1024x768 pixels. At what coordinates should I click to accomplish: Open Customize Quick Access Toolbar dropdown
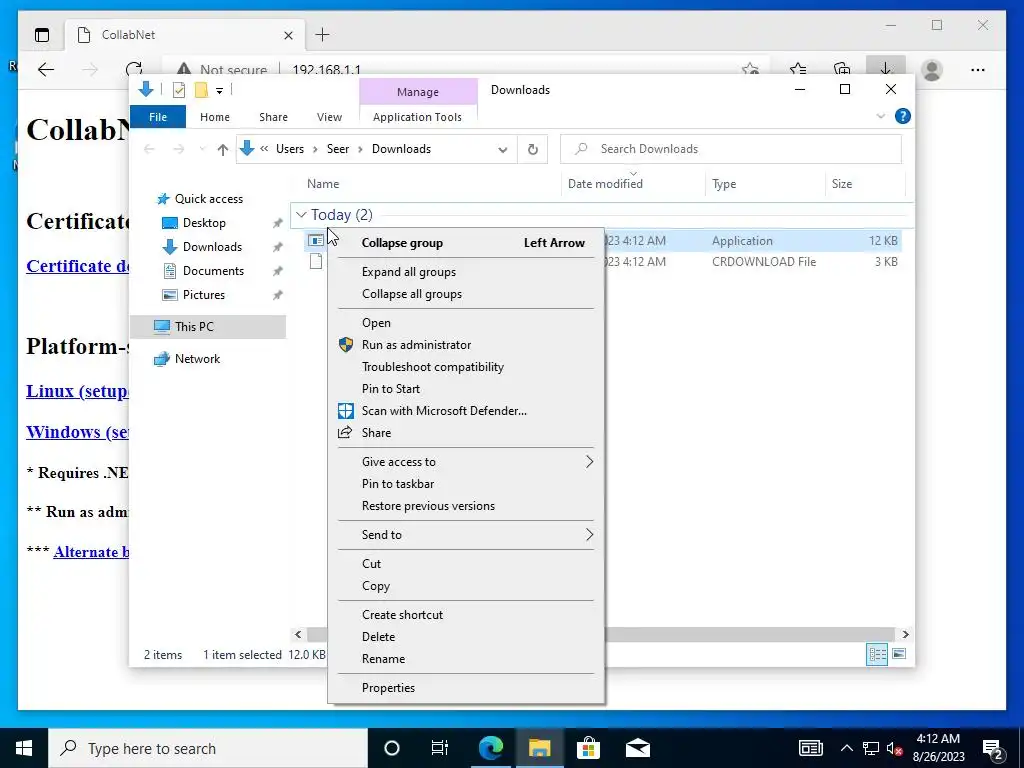point(219,91)
